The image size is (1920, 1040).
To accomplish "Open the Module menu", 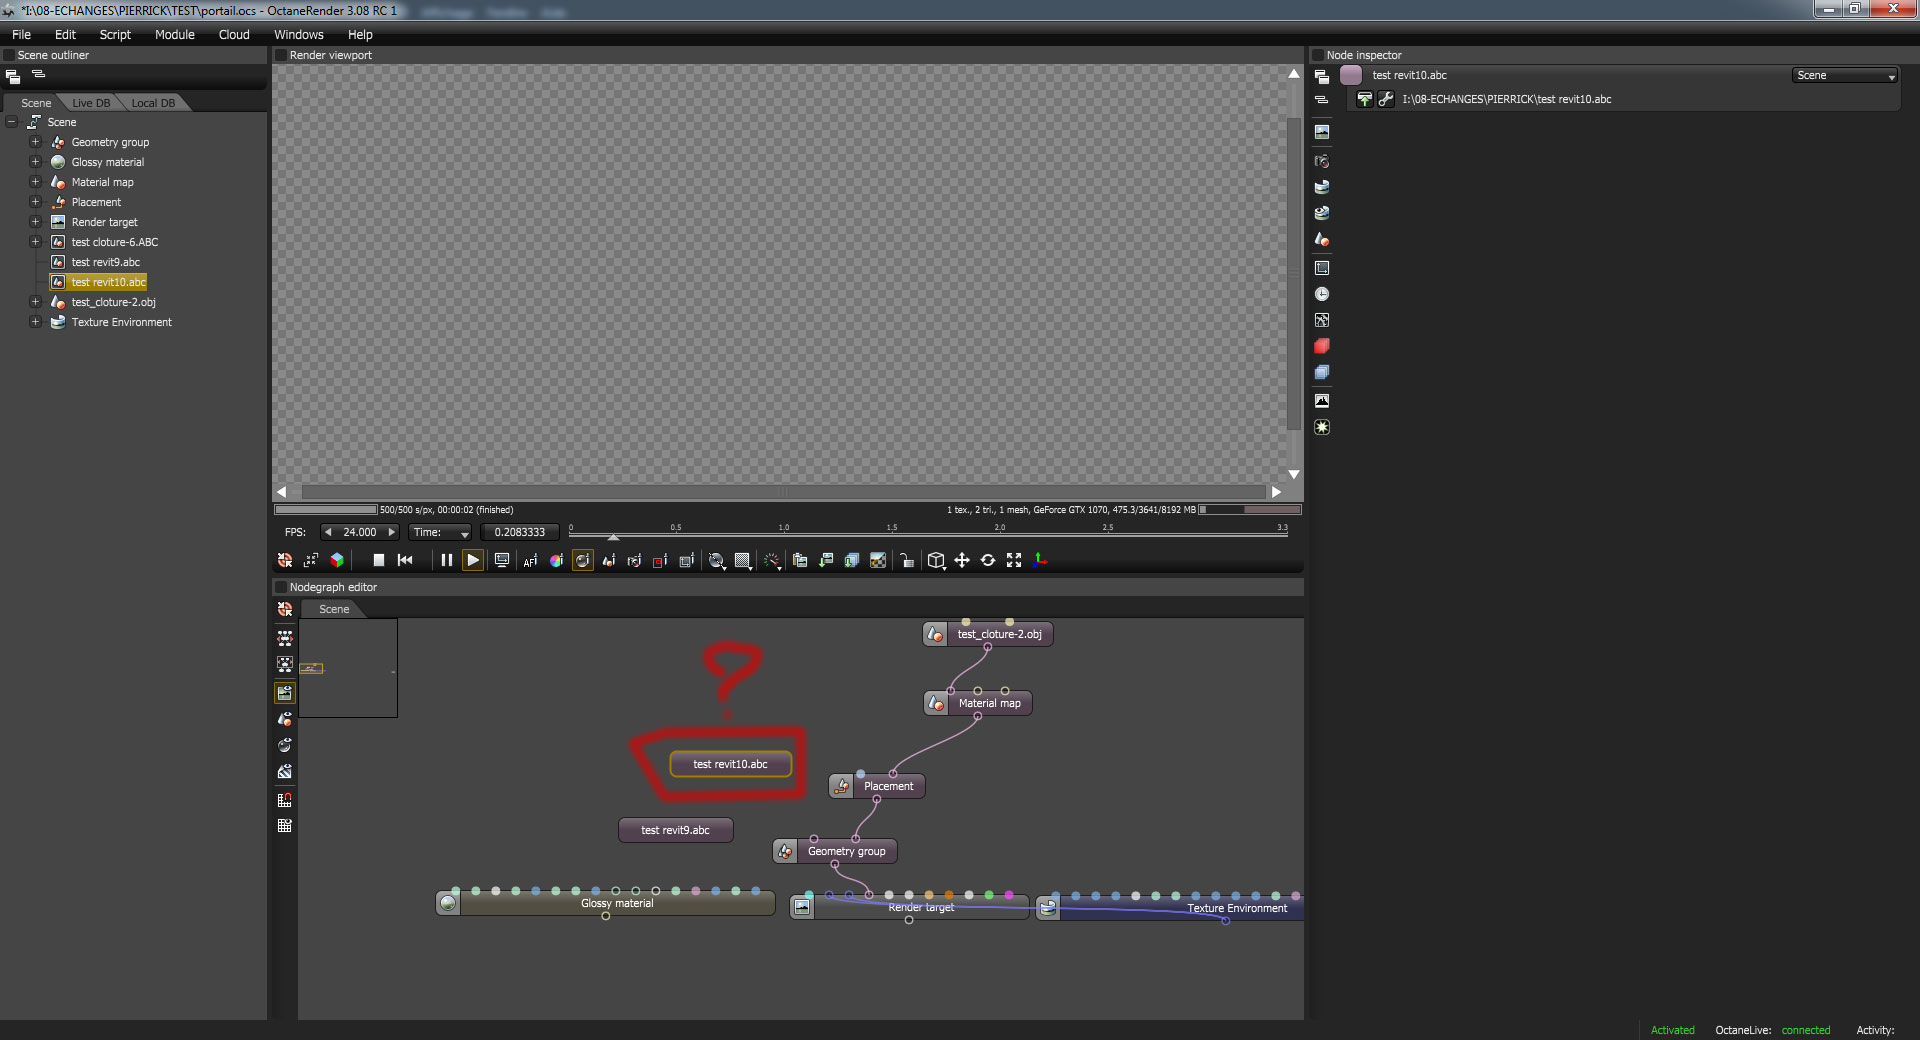I will tap(174, 34).
